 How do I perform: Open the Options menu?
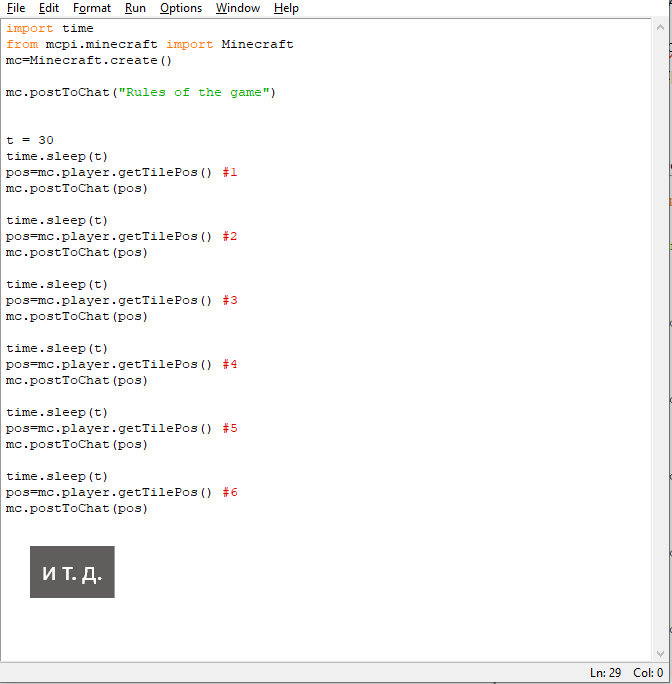[x=181, y=8]
